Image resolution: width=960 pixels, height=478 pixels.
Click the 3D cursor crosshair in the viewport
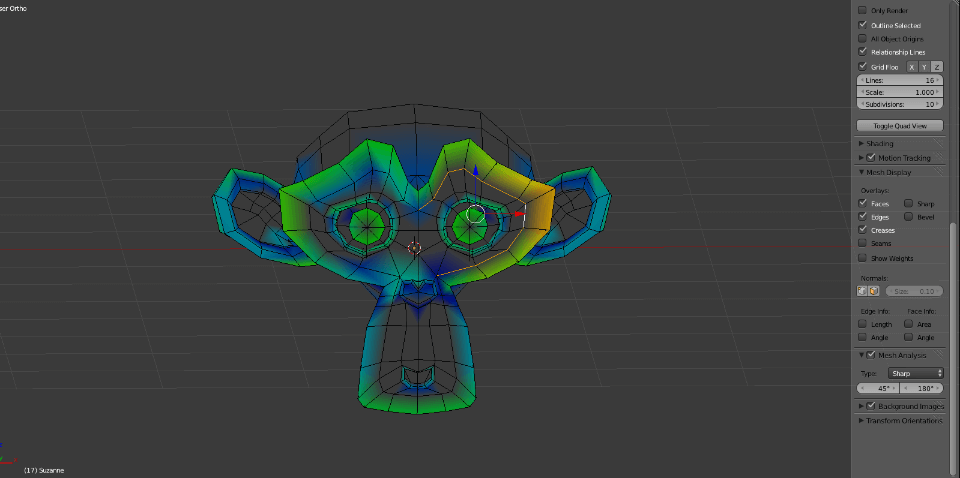(x=414, y=248)
